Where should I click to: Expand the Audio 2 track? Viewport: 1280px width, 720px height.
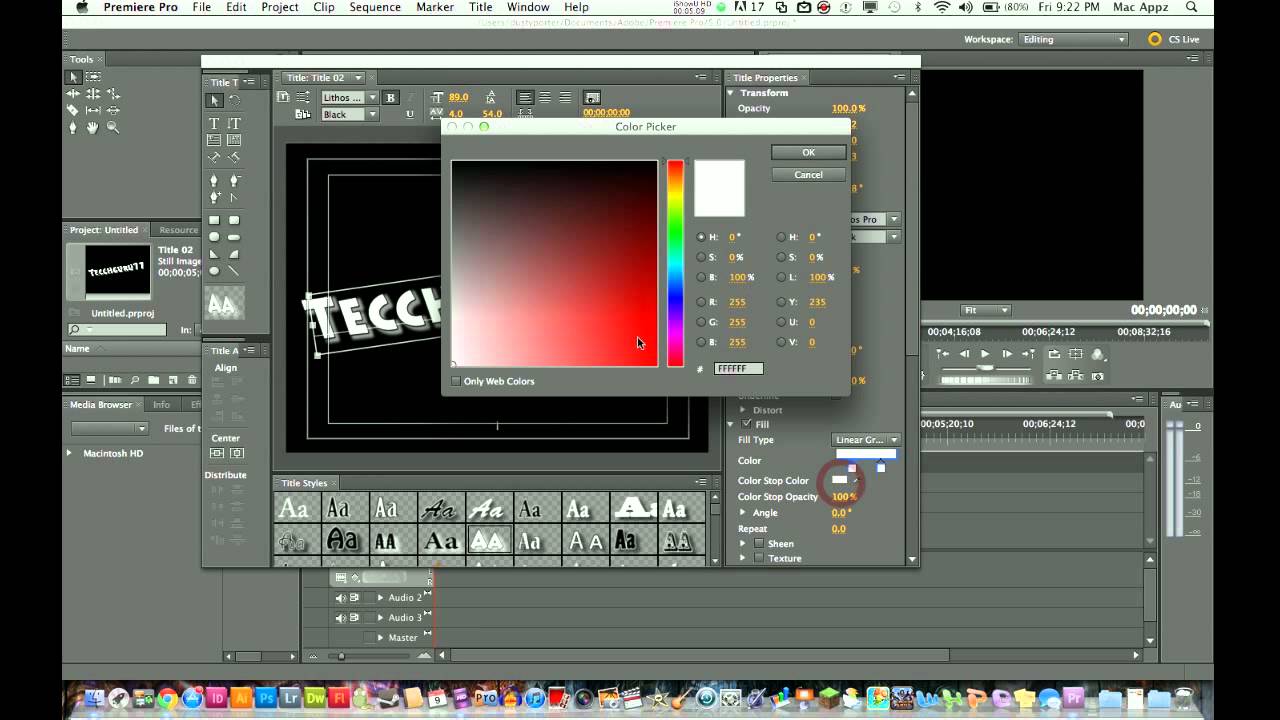[x=380, y=598]
